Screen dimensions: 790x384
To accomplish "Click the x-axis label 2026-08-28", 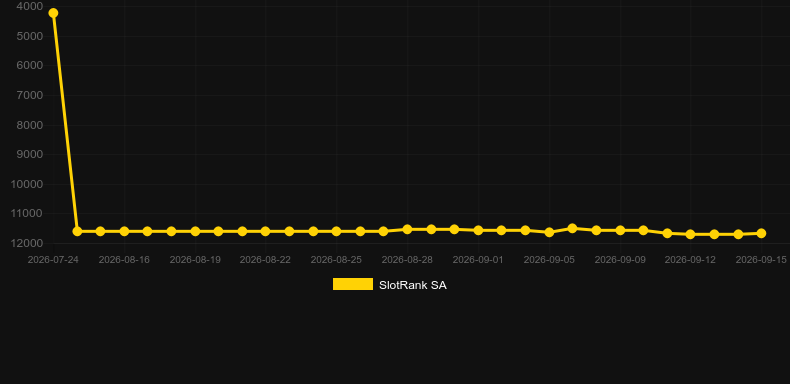I will [x=407, y=260].
